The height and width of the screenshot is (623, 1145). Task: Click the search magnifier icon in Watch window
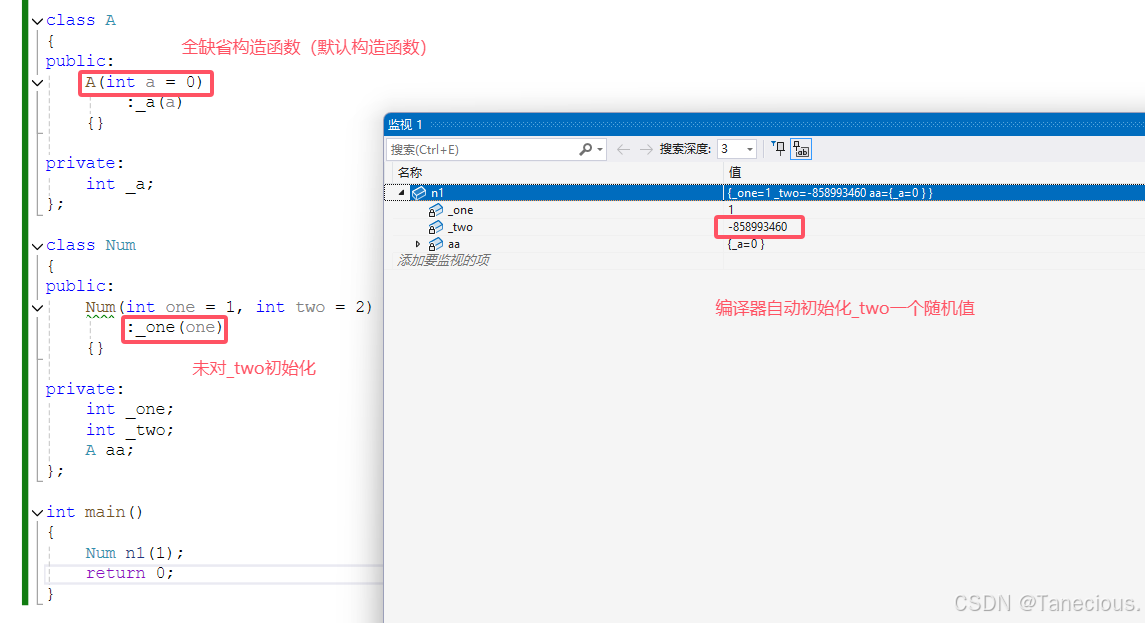click(585, 148)
